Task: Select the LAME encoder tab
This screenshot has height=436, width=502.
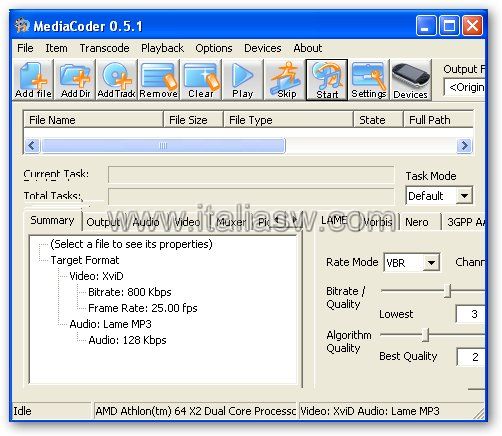Action: [x=334, y=220]
